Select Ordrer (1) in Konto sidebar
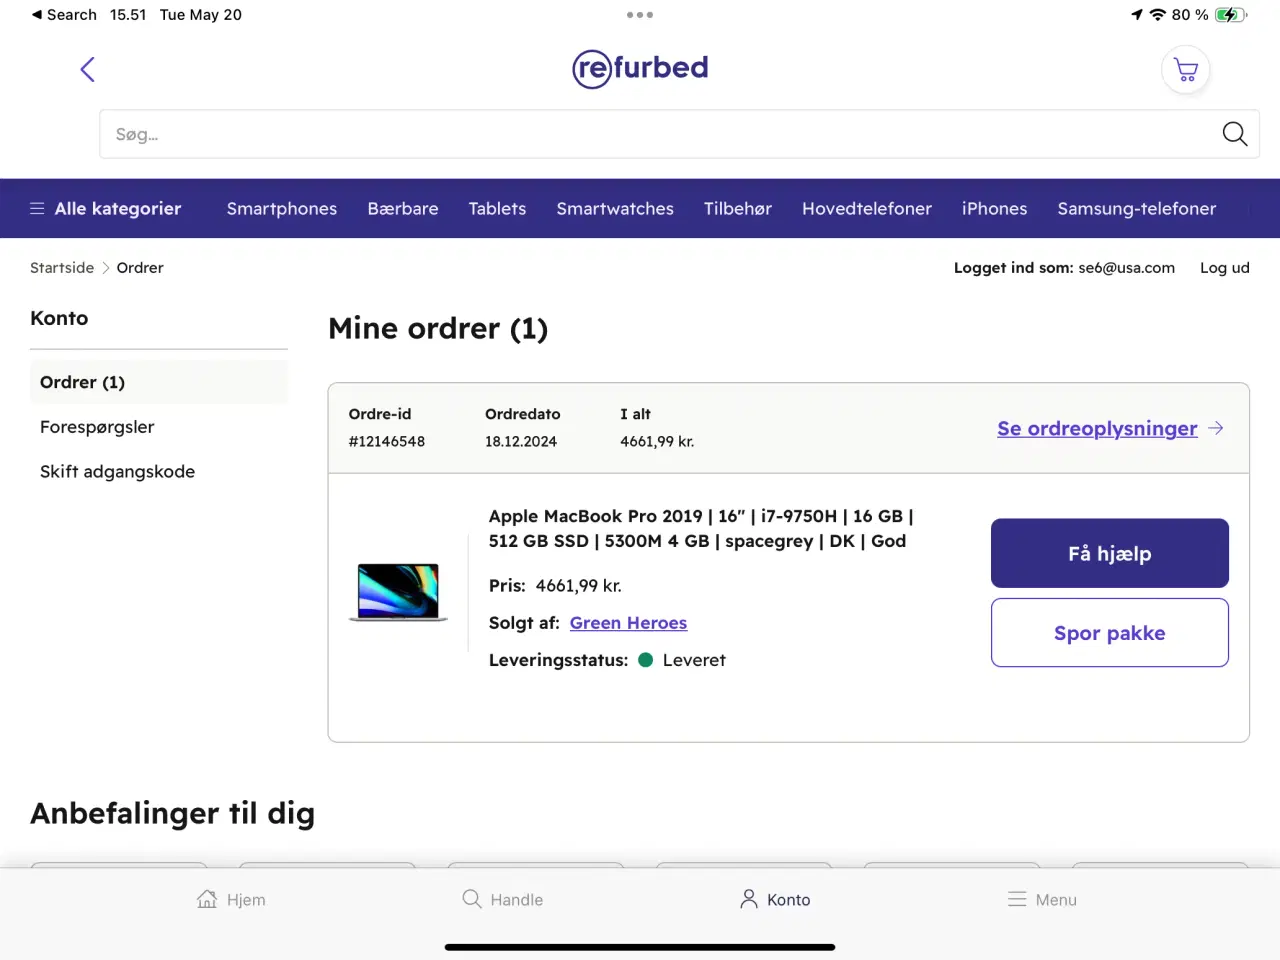1280x960 pixels. pos(159,382)
